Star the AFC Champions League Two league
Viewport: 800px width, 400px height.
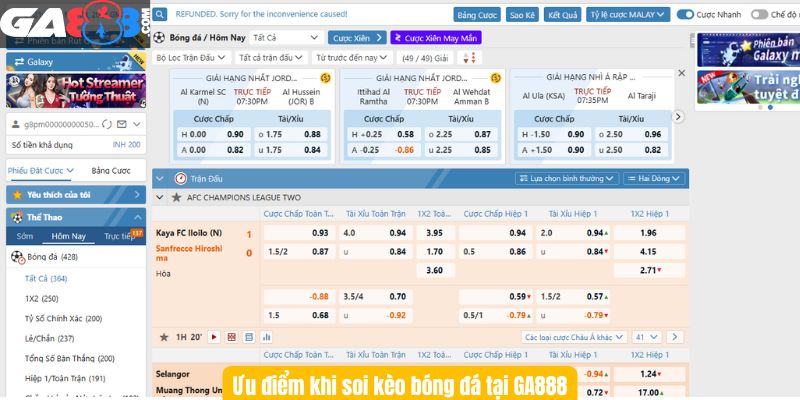[177, 197]
